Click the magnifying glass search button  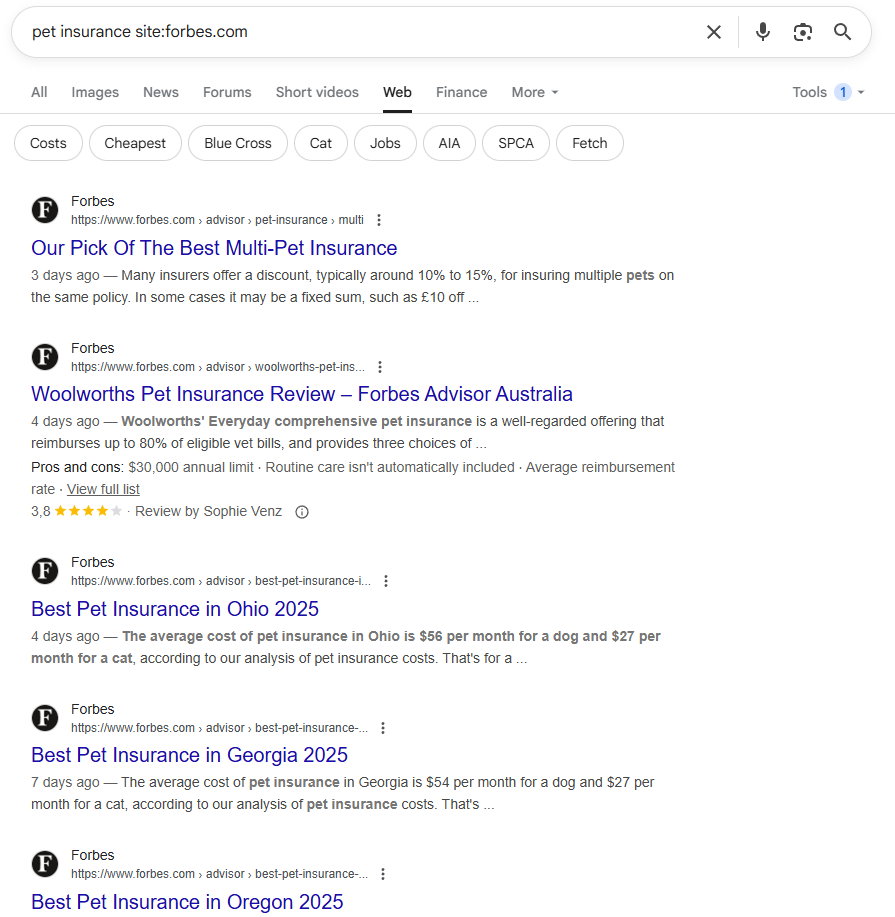842,32
